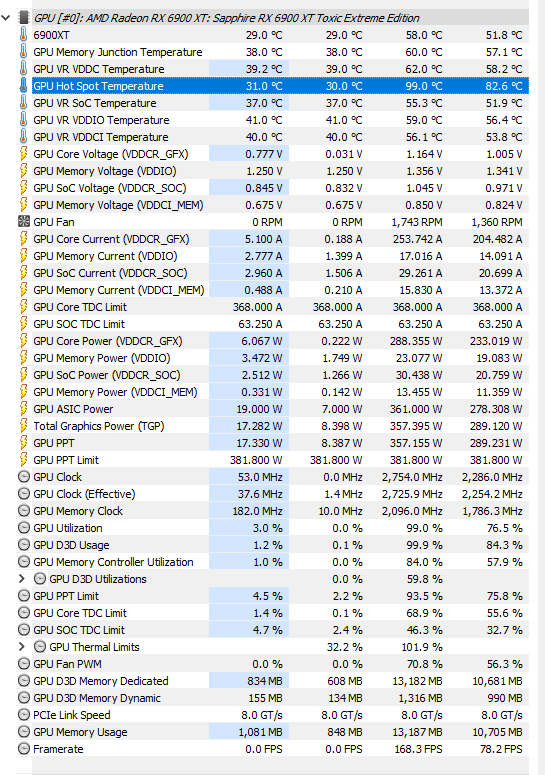Expand the GPU Thermal Limits group
The image size is (545, 775).
22,646
